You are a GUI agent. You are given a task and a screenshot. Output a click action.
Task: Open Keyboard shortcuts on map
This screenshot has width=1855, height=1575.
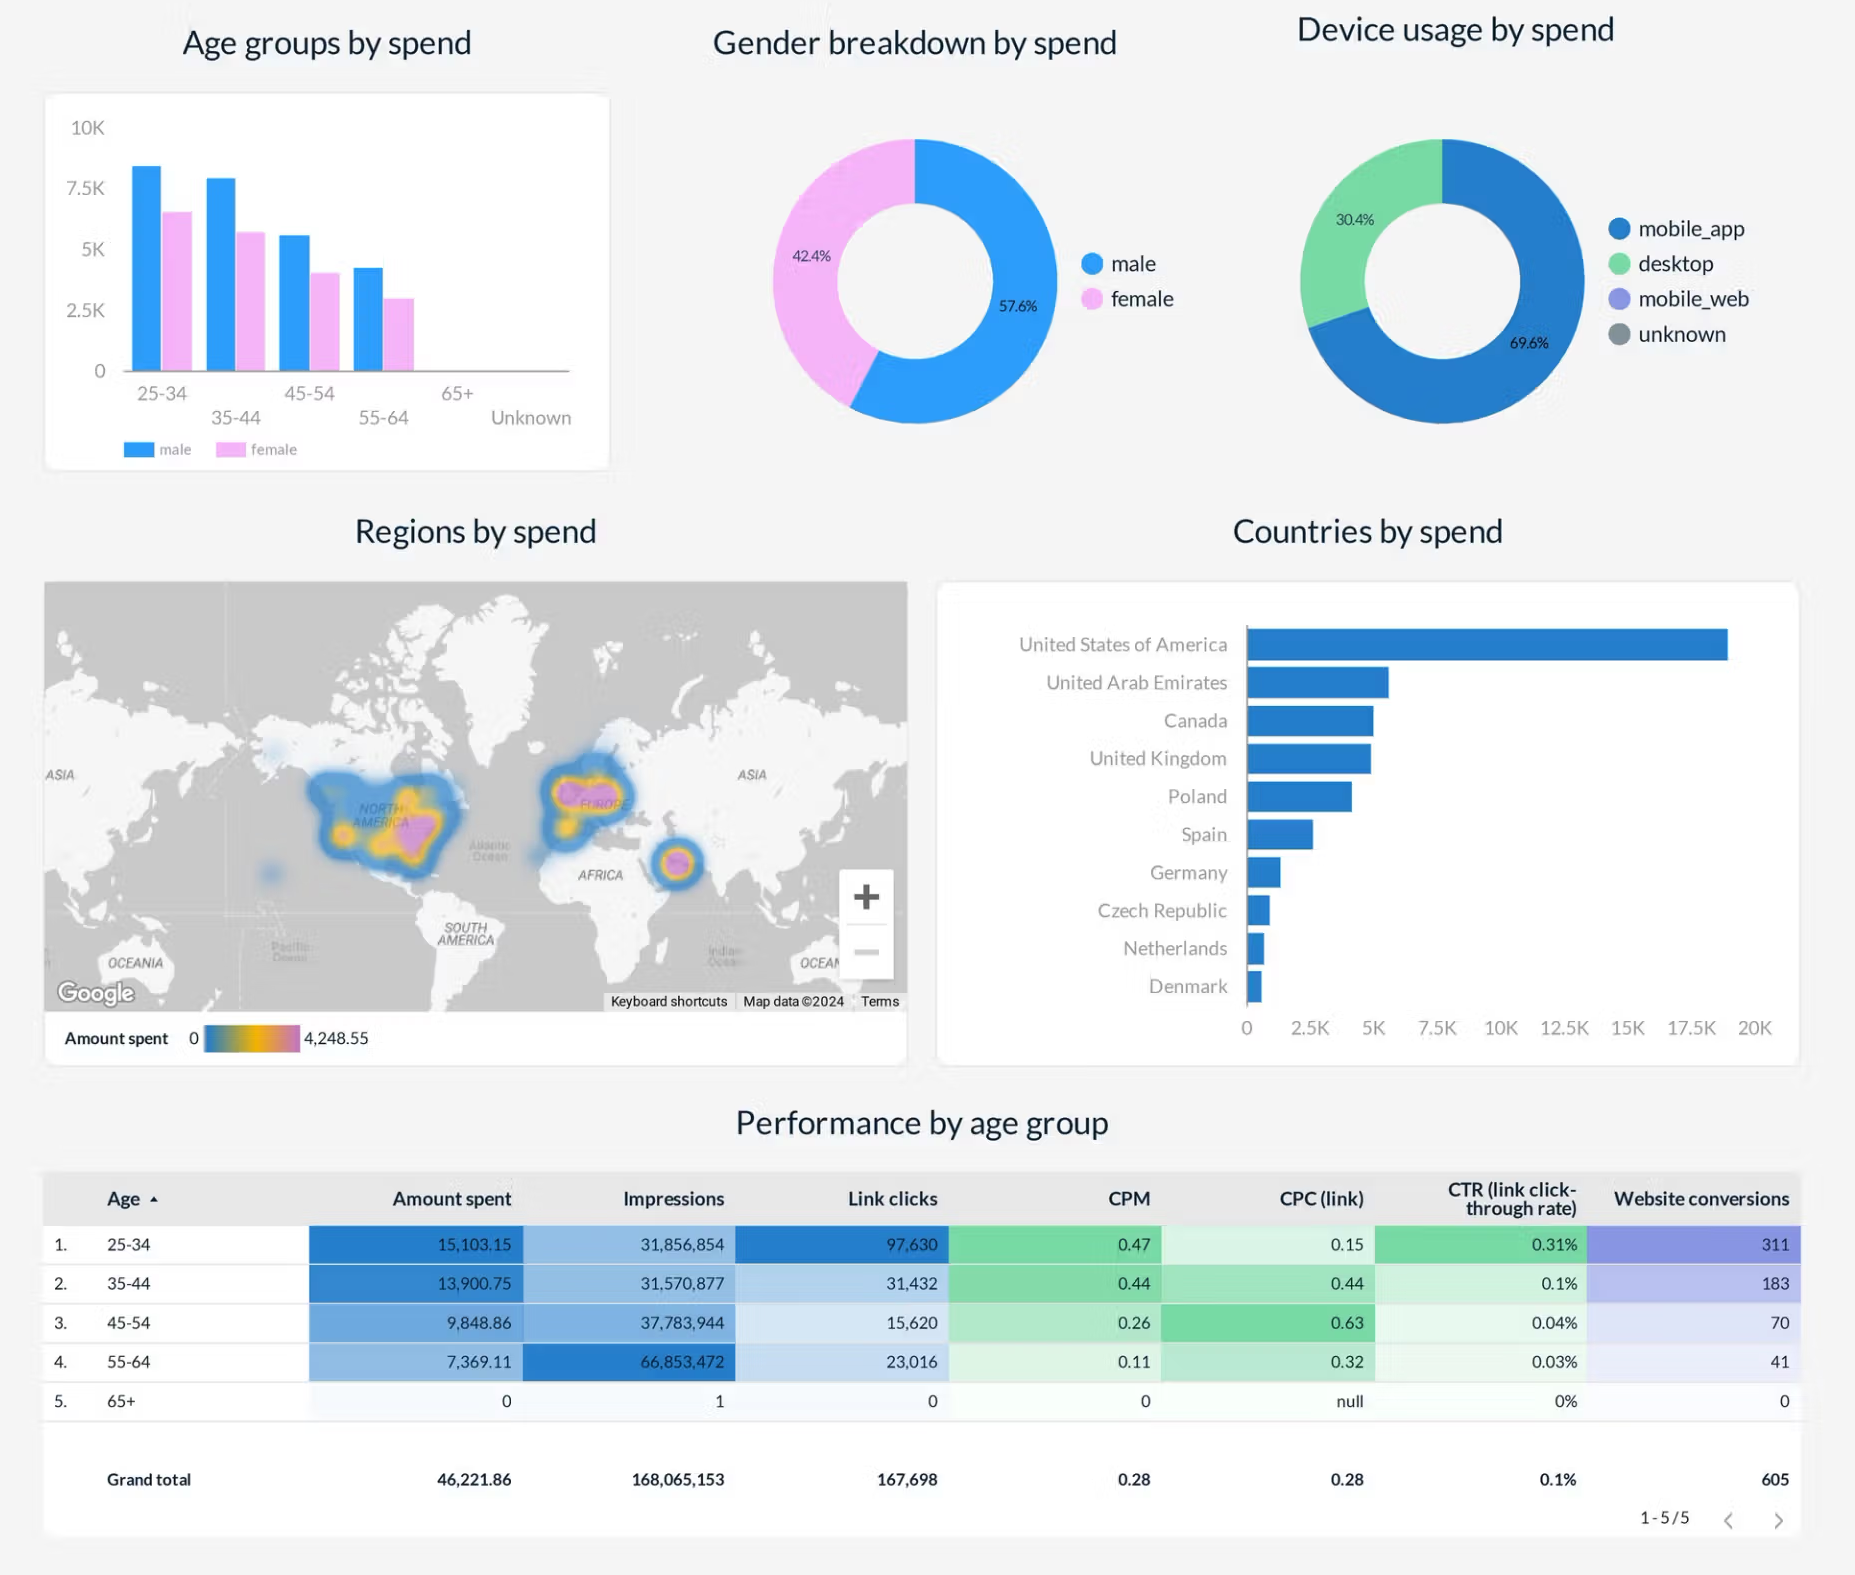click(668, 1001)
